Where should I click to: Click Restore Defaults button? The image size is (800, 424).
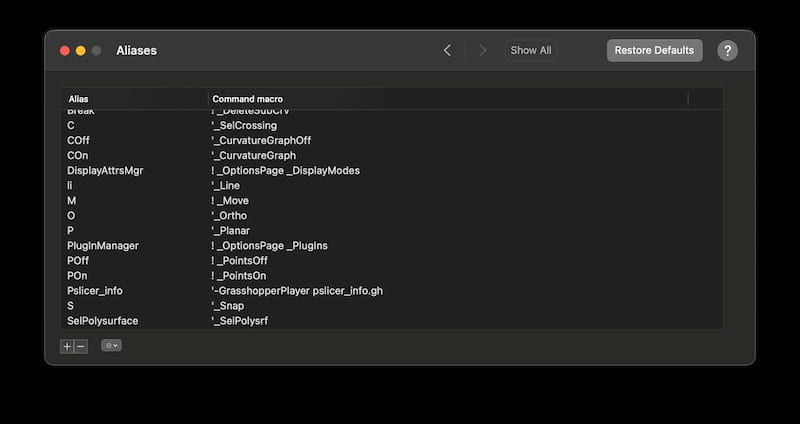(654, 51)
